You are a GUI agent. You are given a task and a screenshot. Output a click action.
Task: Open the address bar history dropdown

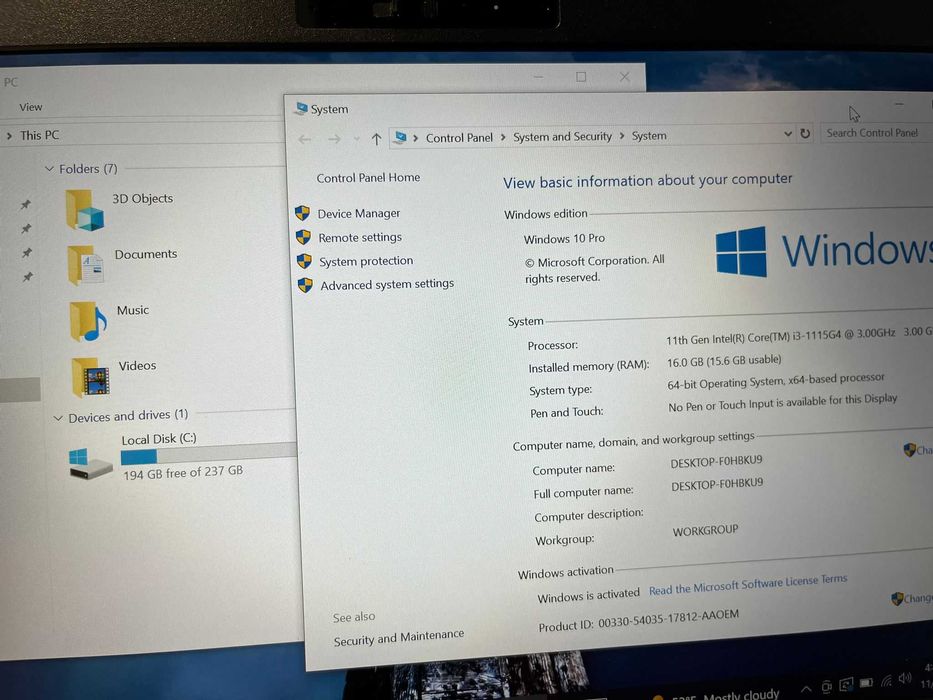point(788,134)
